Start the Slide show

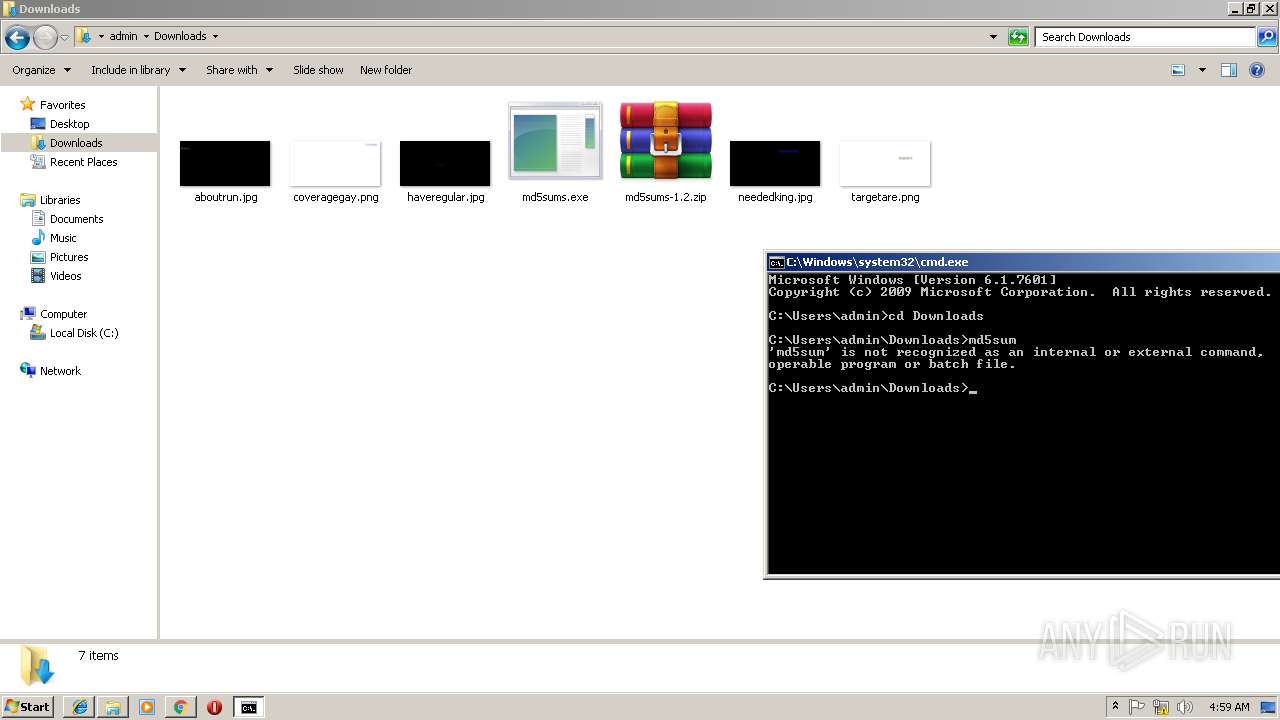point(318,70)
